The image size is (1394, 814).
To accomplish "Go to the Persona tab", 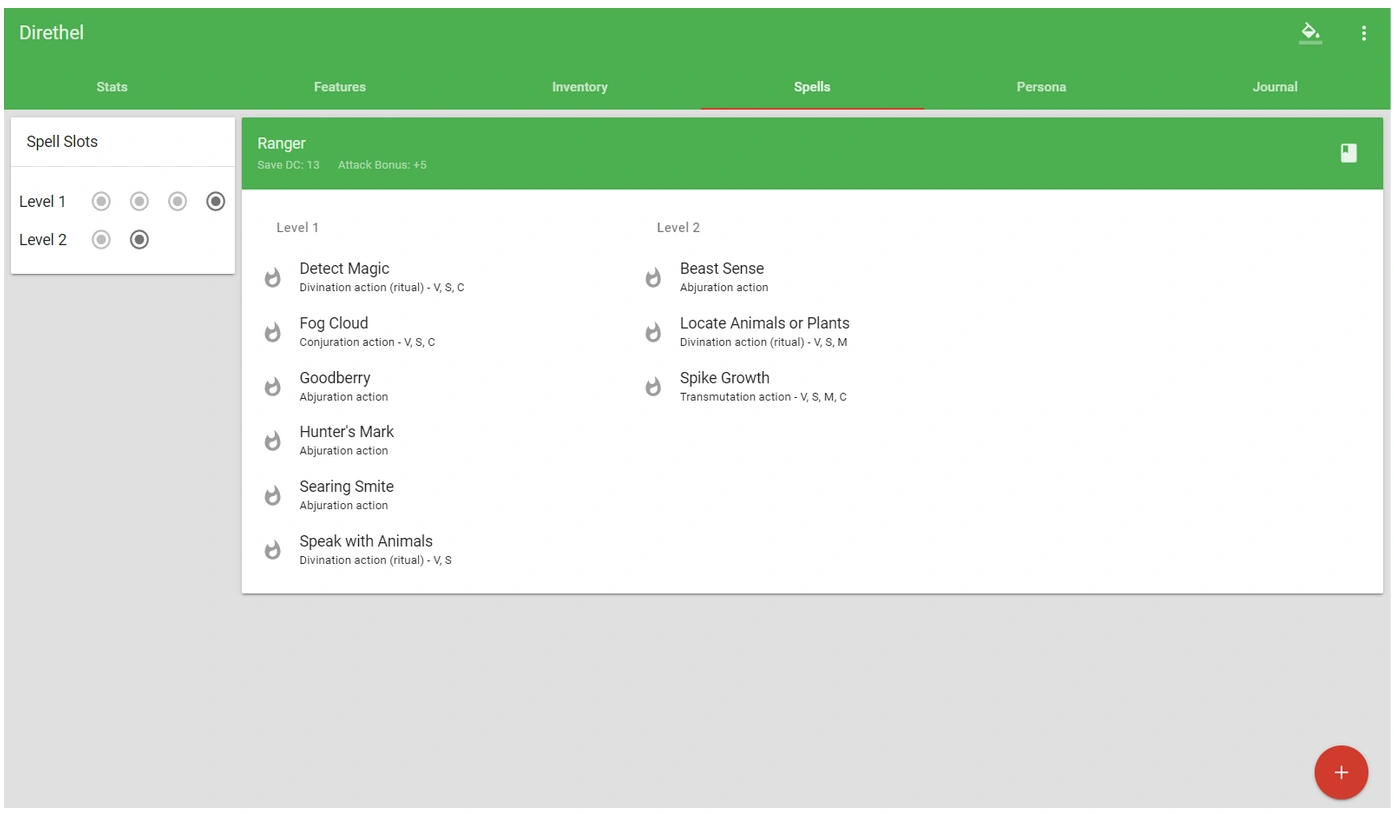I will pyautogui.click(x=1041, y=87).
